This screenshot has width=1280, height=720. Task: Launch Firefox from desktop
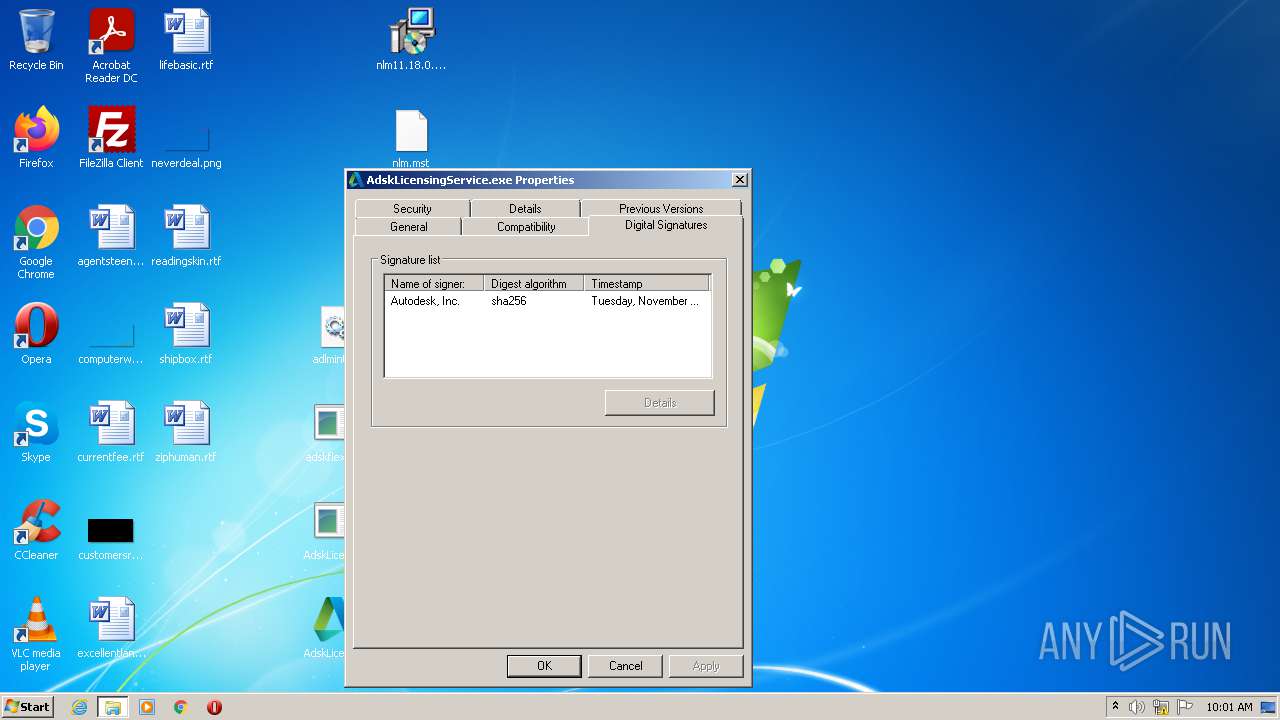click(x=36, y=138)
